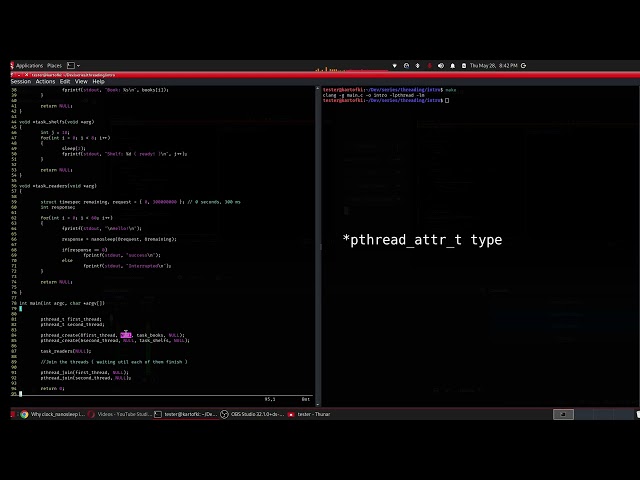Open the Help menu

click(98, 82)
